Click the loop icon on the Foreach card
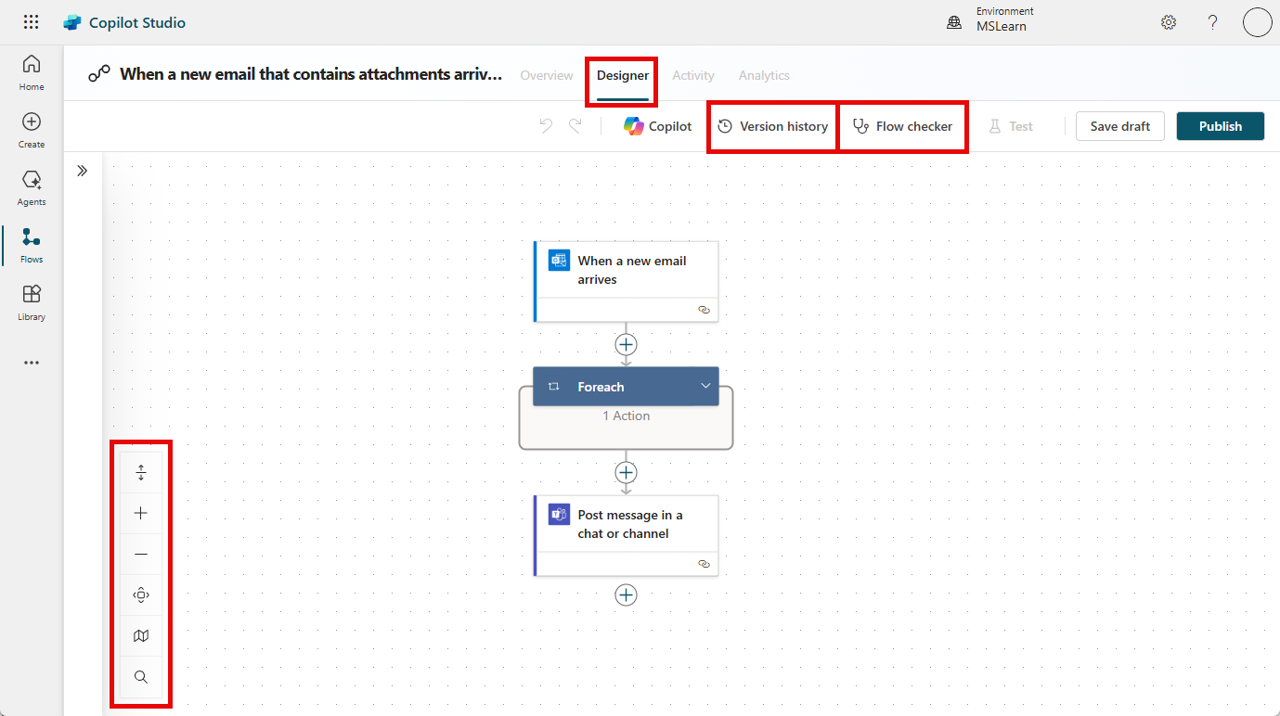The width and height of the screenshot is (1280, 716). (553, 386)
